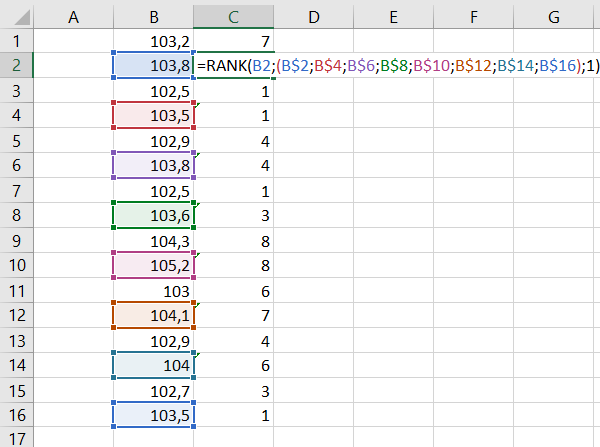This screenshot has height=447, width=600.
Task: Click cell B15 containing 102,7
Action: click(154, 390)
